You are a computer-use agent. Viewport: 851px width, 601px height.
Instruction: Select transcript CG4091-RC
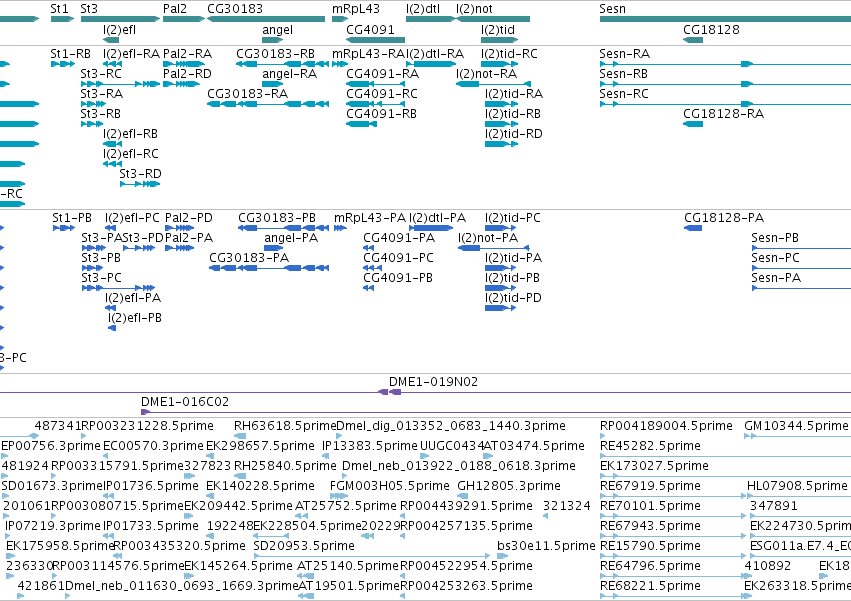coord(382,94)
